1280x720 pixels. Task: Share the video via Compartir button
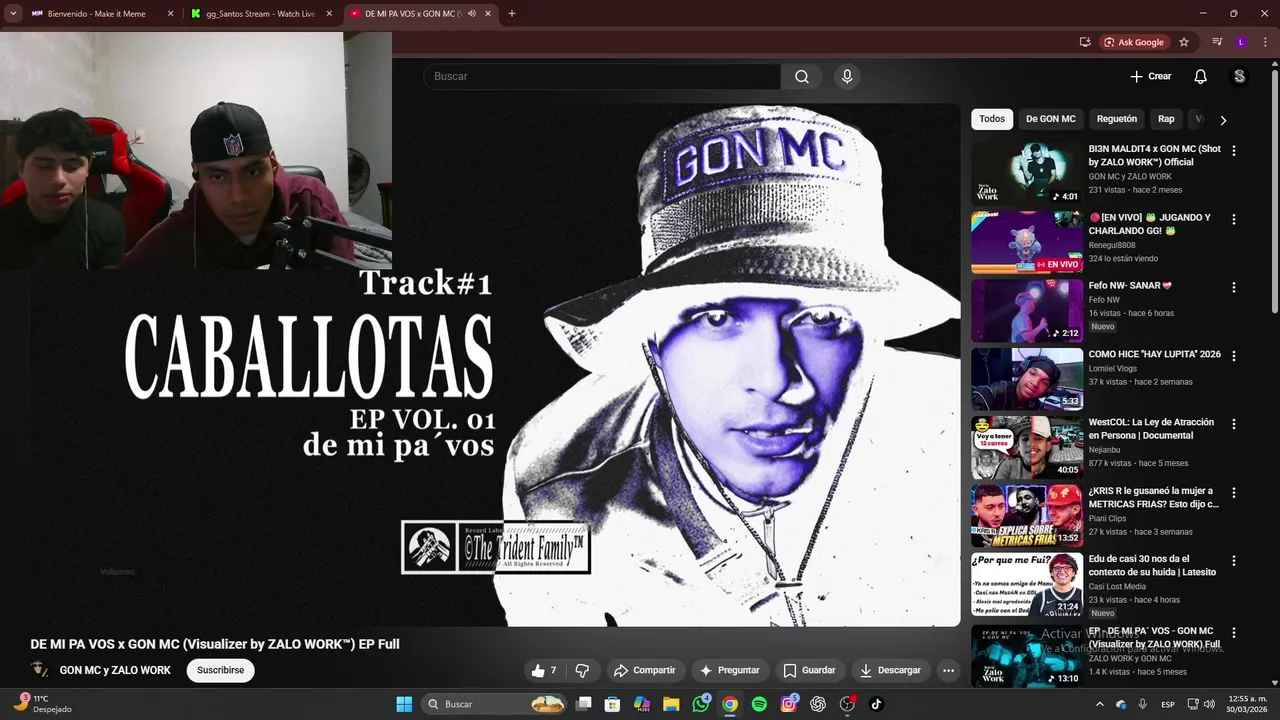coord(644,670)
